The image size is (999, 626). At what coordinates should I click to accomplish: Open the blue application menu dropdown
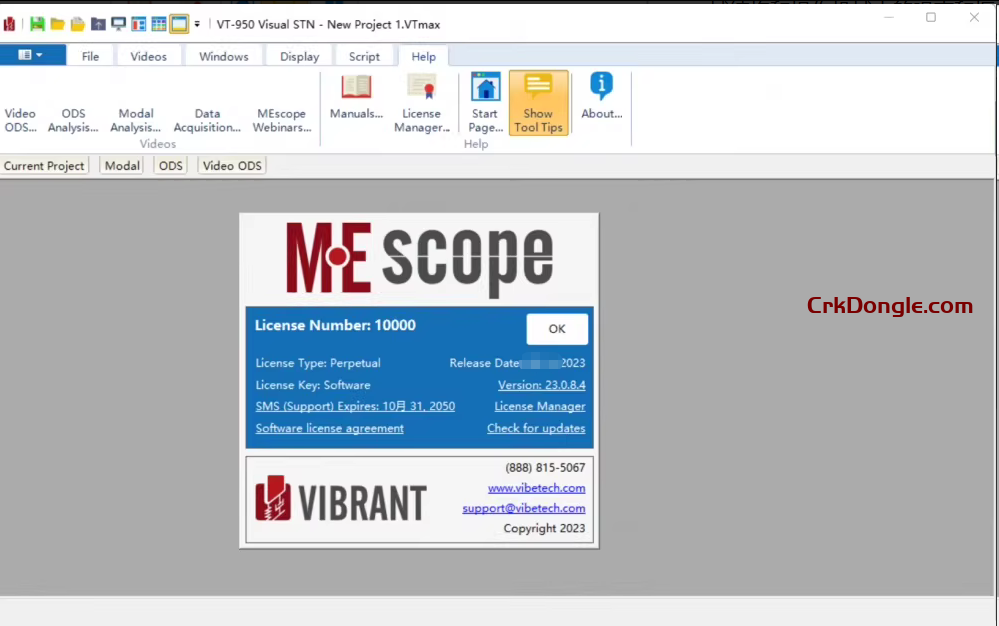click(33, 56)
